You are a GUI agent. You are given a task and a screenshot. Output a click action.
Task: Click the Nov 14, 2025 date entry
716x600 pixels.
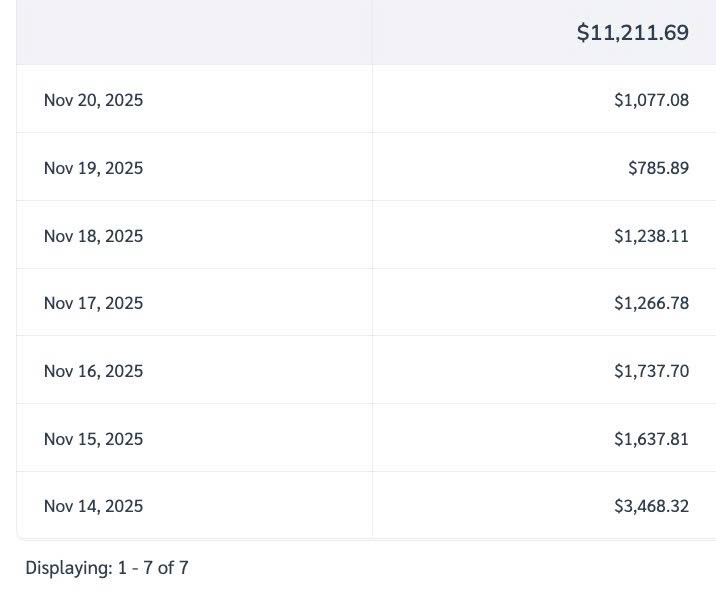[93, 506]
